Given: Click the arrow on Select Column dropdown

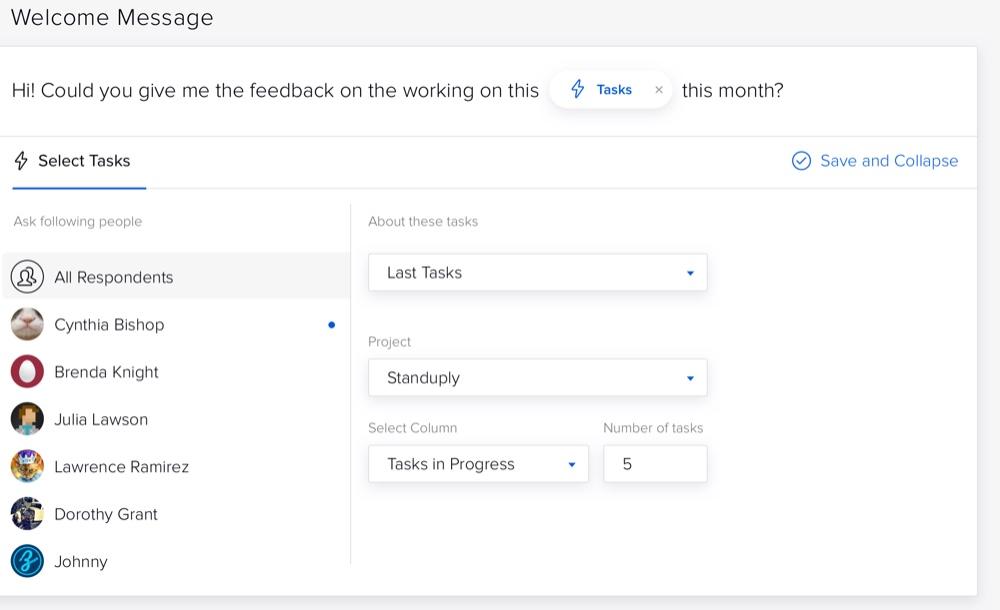Looking at the screenshot, I should tap(571, 465).
